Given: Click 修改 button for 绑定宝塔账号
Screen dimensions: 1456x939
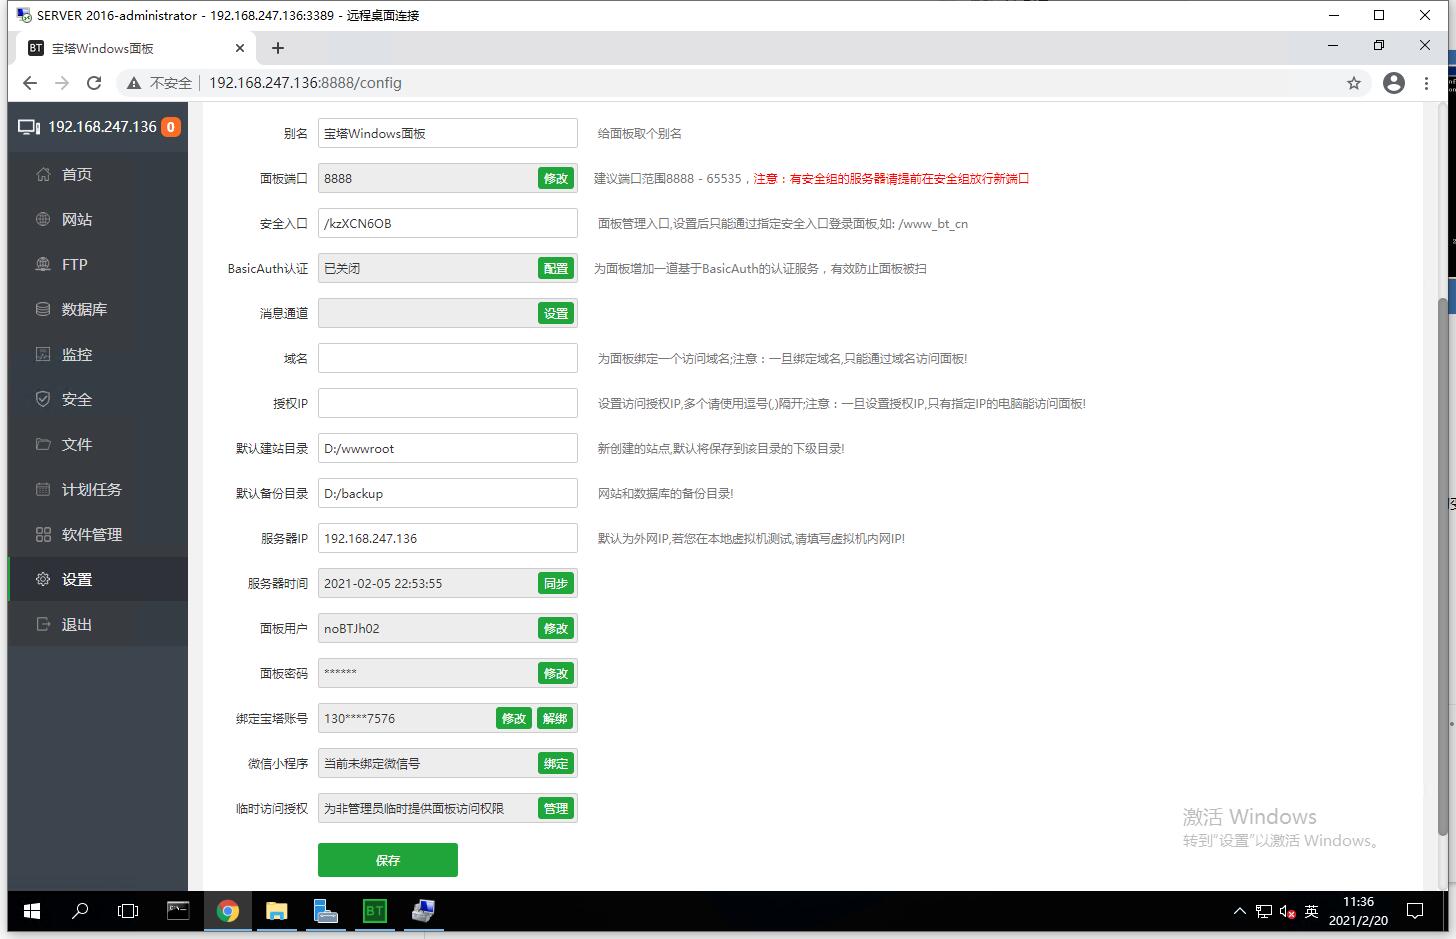Looking at the screenshot, I should coord(514,718).
